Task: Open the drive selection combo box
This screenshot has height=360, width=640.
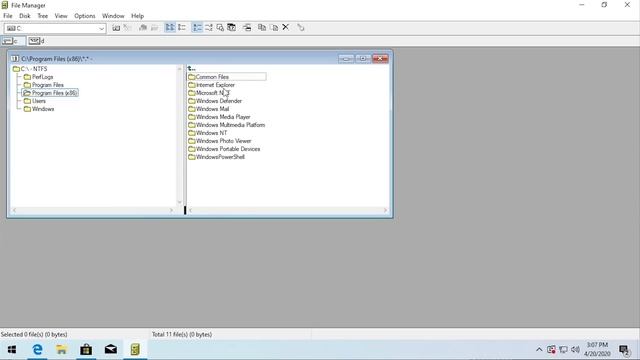Action: pos(55,28)
